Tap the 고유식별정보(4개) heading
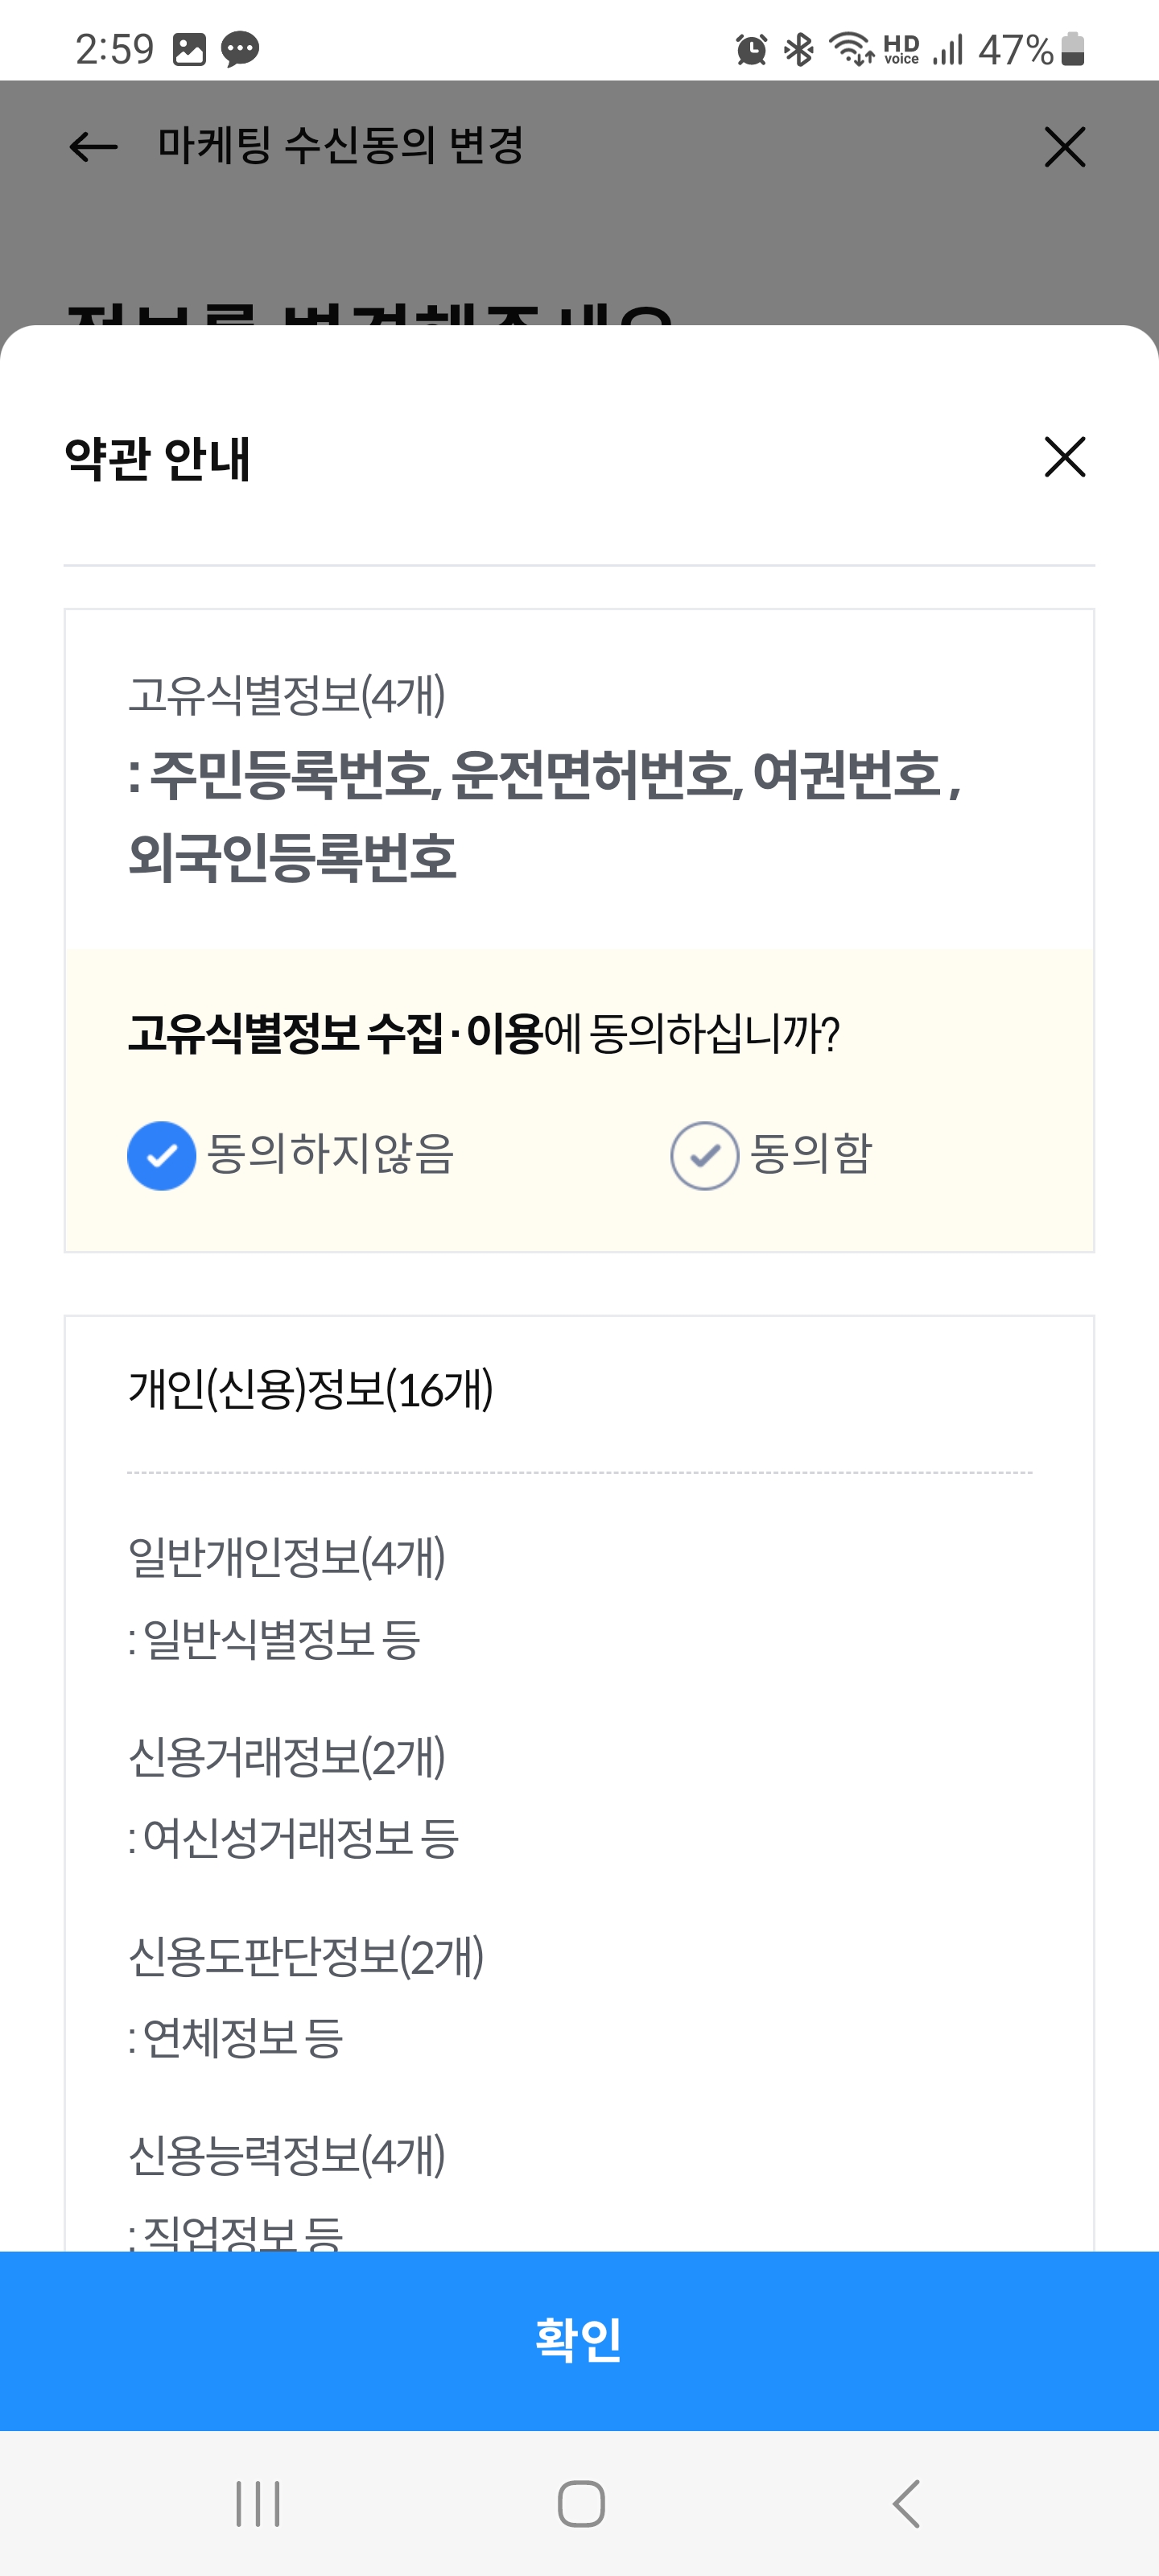 (287, 694)
